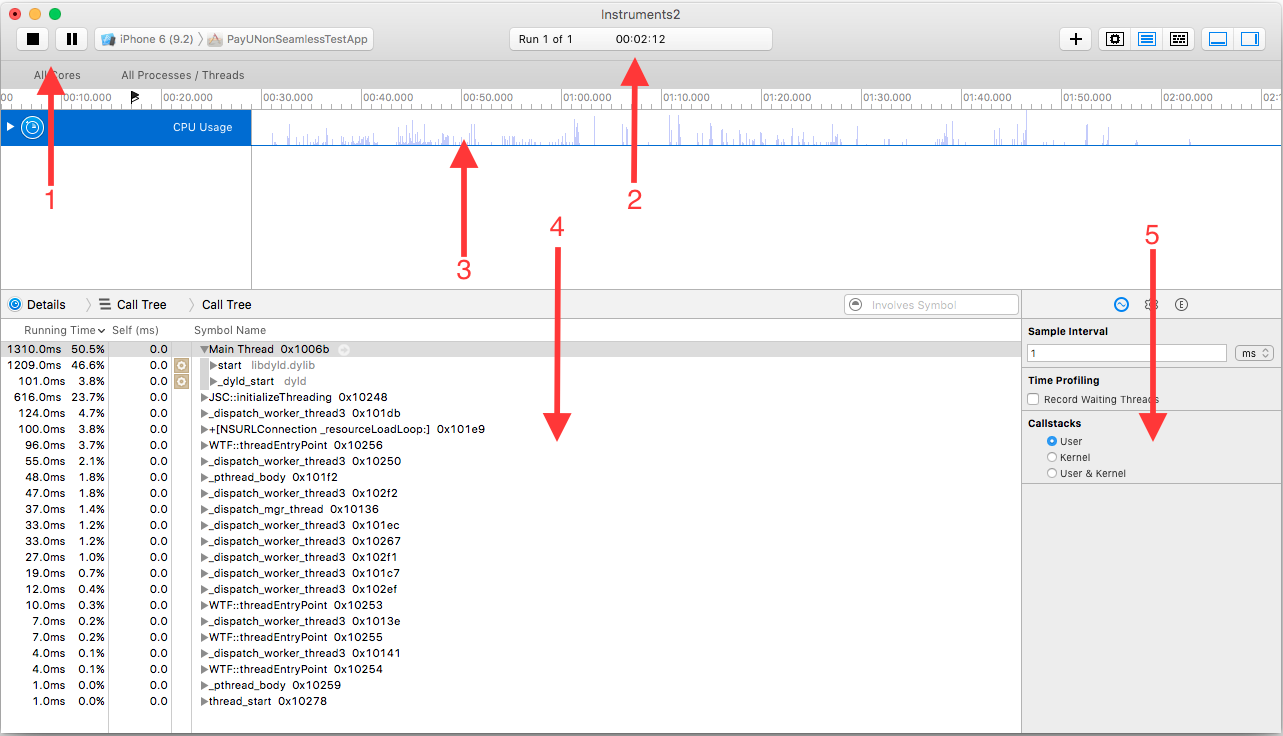1283x736 pixels.
Task: Open the ms sample interval unit dropdown
Action: [1254, 353]
